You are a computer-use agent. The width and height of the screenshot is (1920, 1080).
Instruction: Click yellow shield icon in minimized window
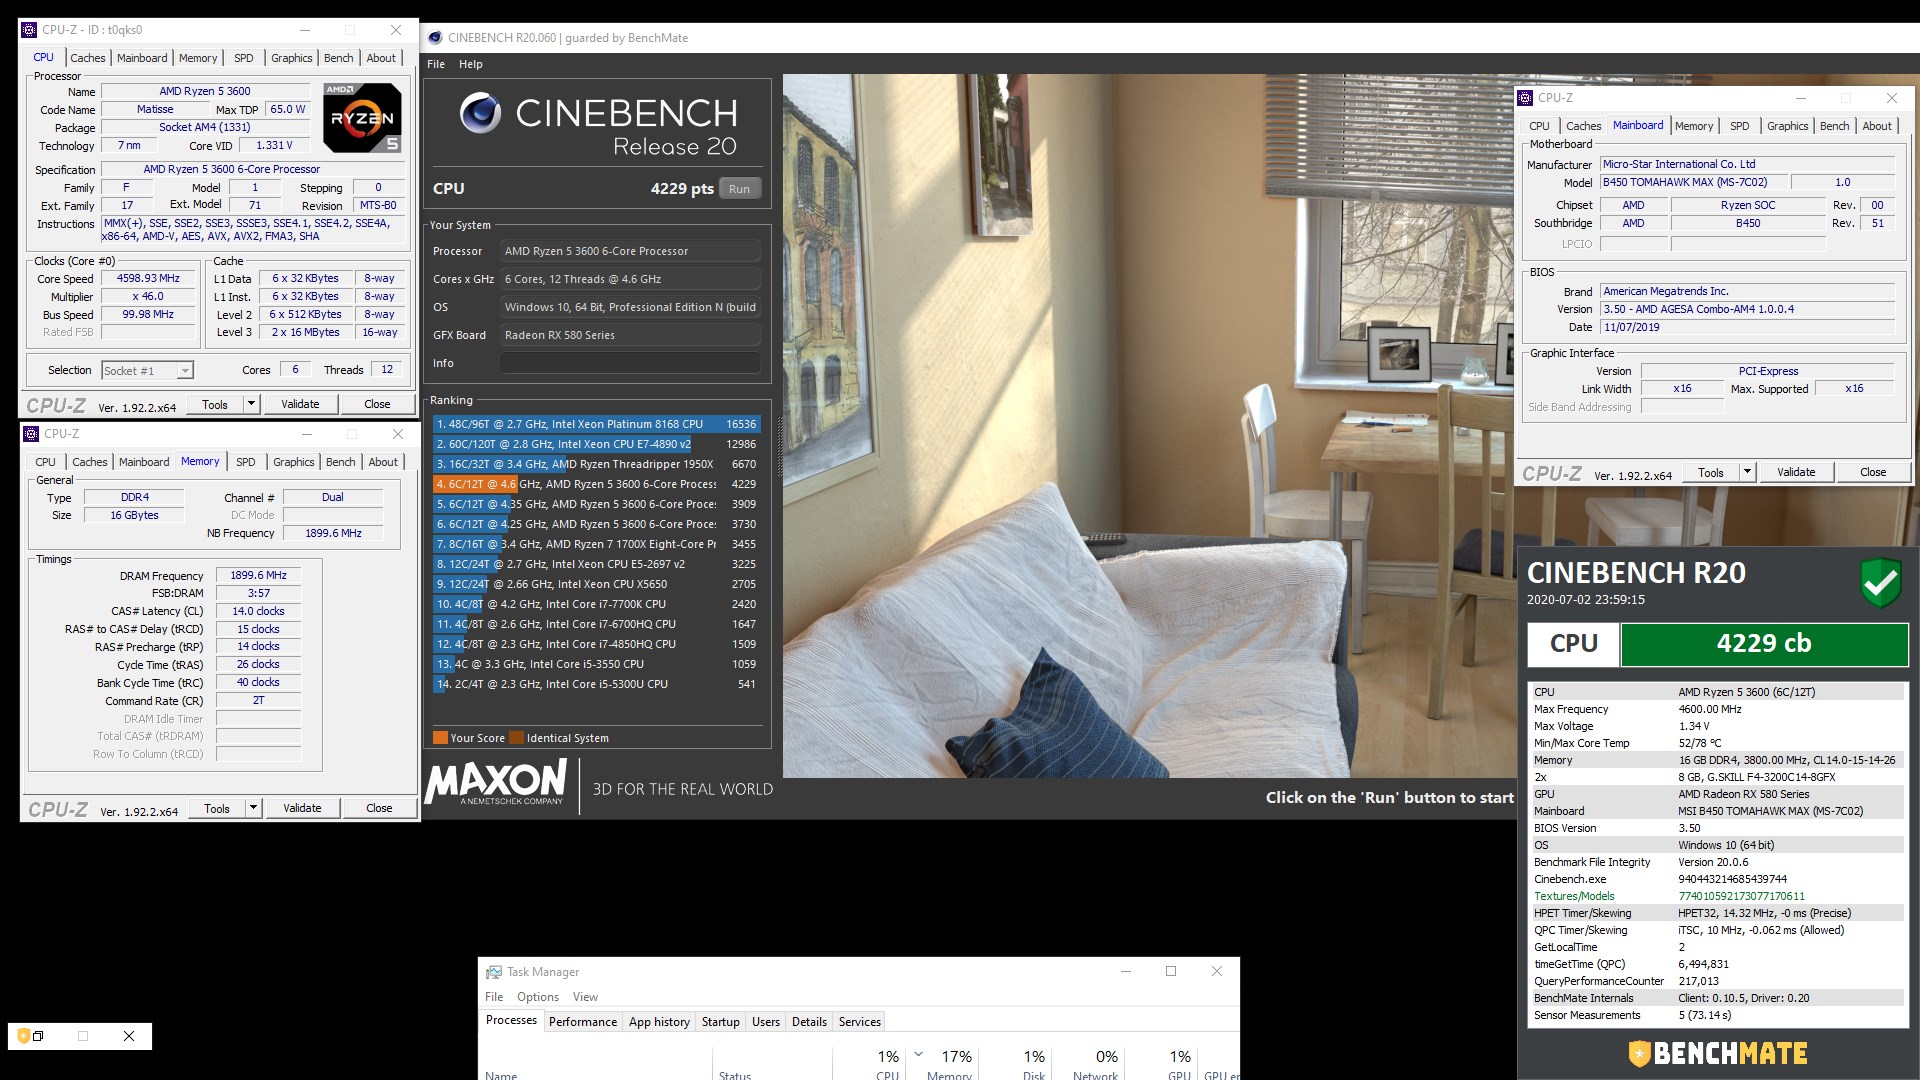(23, 1036)
